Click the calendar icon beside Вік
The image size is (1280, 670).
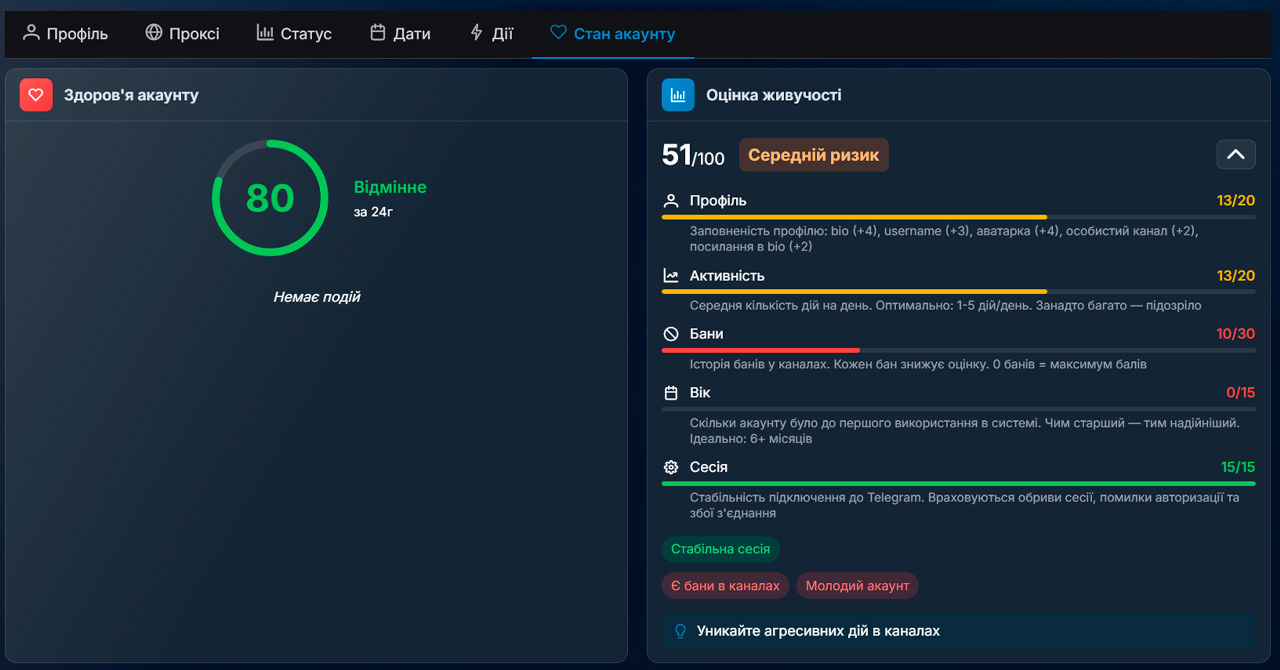pyautogui.click(x=671, y=393)
